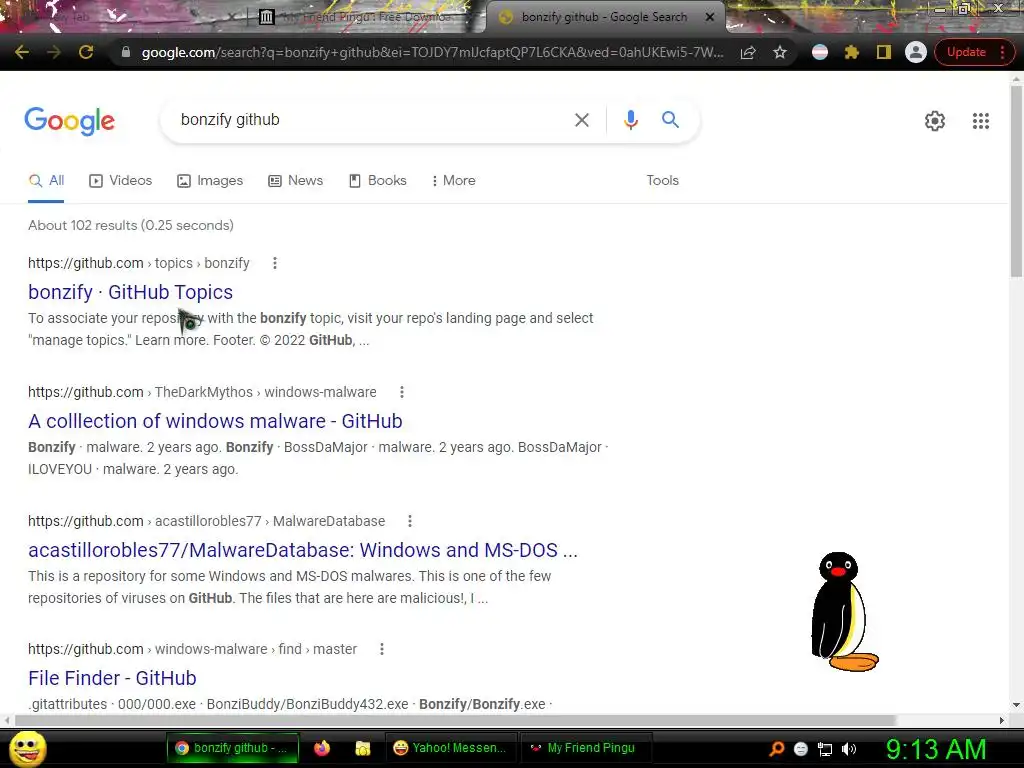
Task: Click the browser forward arrow
Action: [x=54, y=52]
